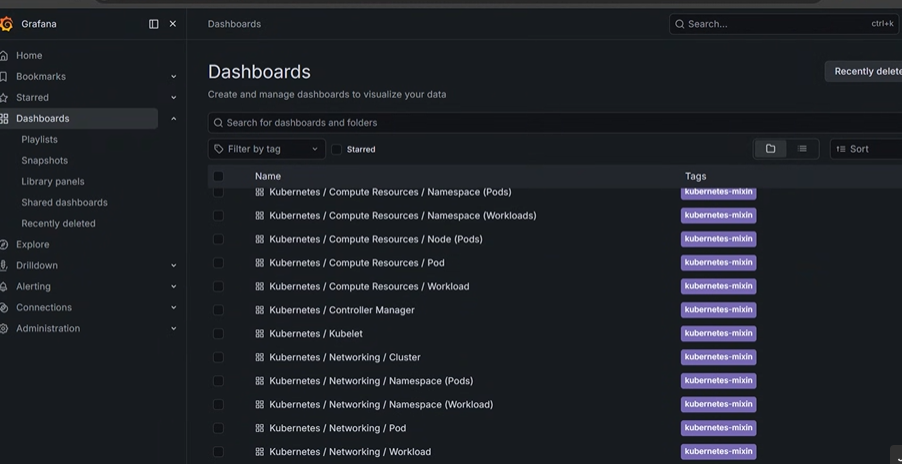Click kubernetes-mixin tag on Controller Manager row
902x464 pixels.
(x=718, y=310)
